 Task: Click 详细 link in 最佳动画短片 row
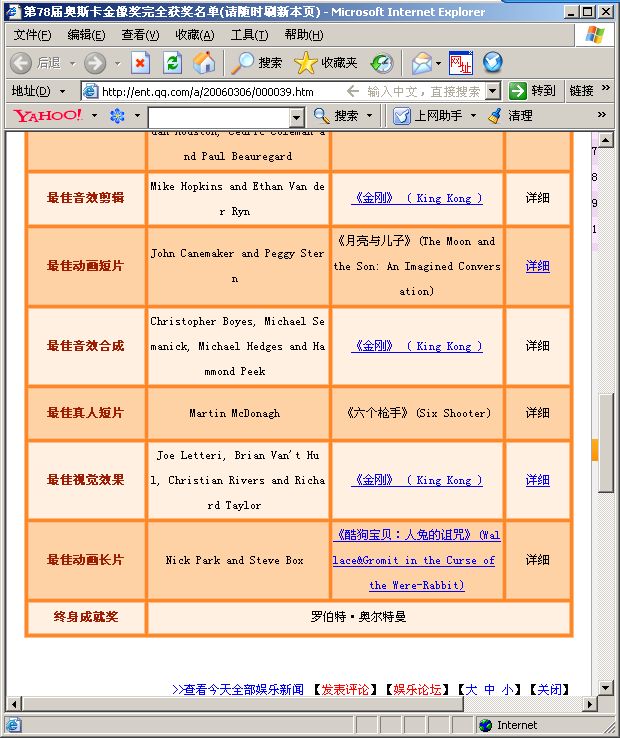click(538, 266)
